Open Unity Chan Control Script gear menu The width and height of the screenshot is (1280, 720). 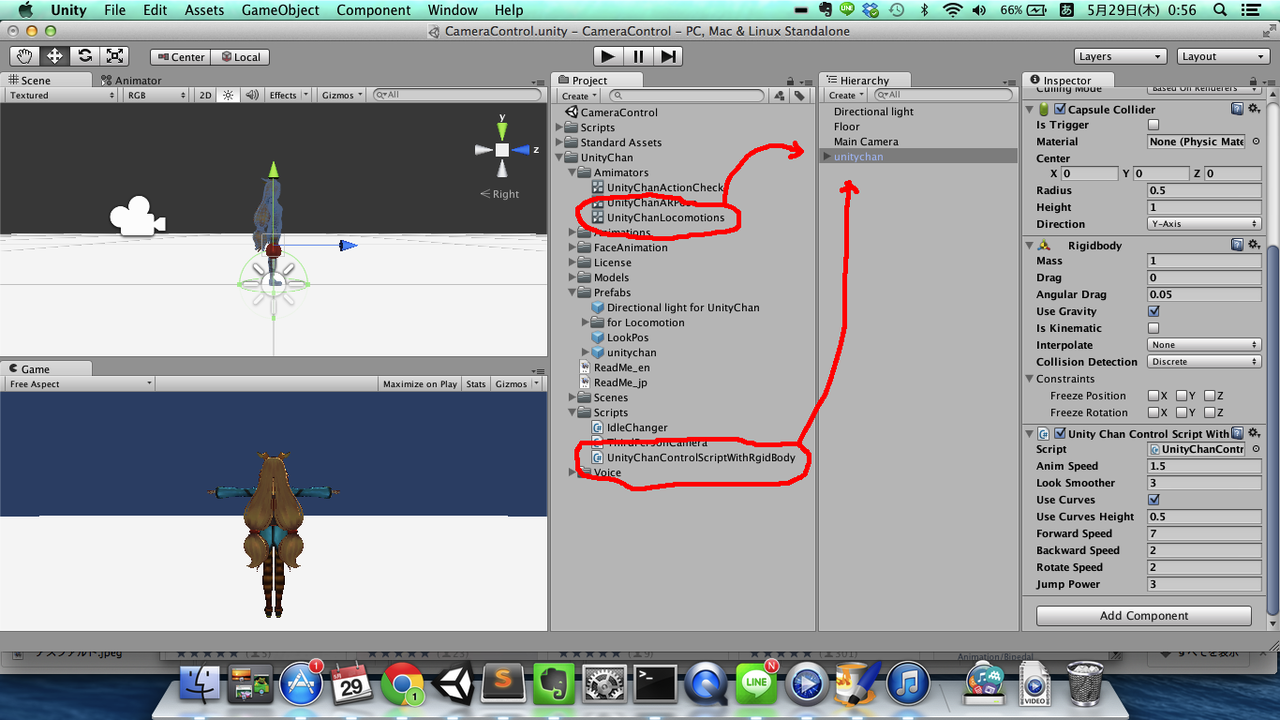(1253, 434)
